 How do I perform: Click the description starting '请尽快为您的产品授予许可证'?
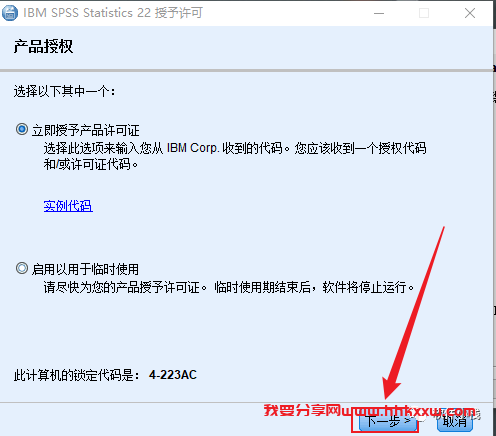(x=229, y=287)
